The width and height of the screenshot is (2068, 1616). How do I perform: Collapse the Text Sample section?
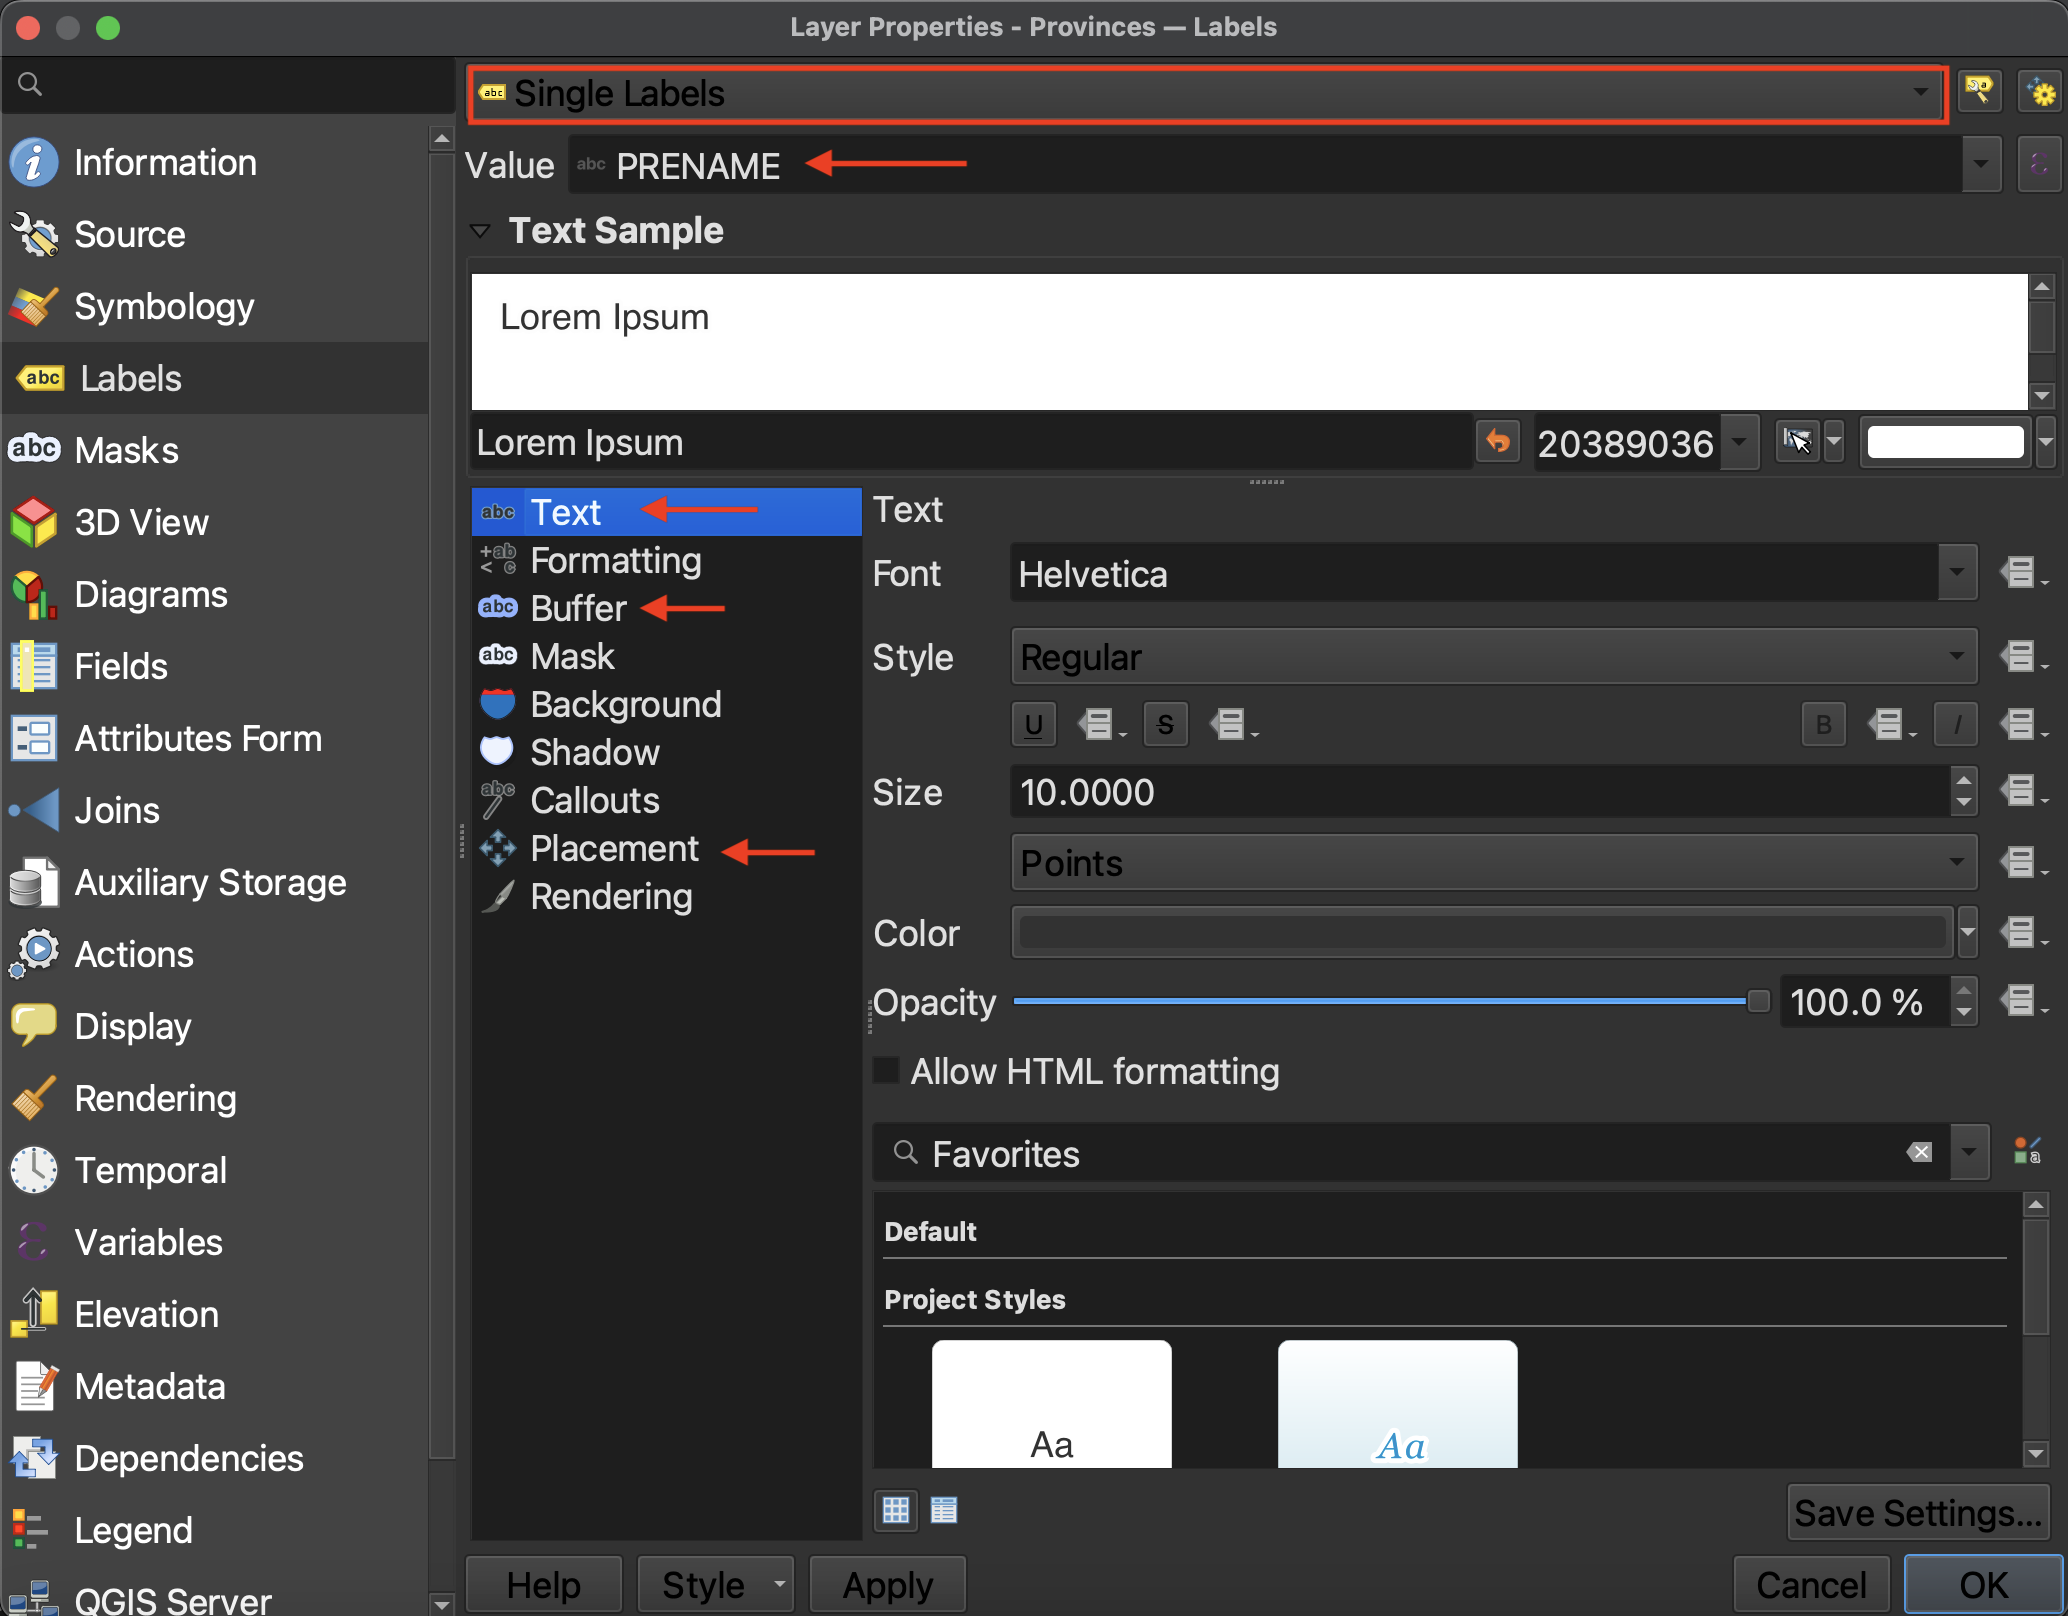tap(481, 231)
